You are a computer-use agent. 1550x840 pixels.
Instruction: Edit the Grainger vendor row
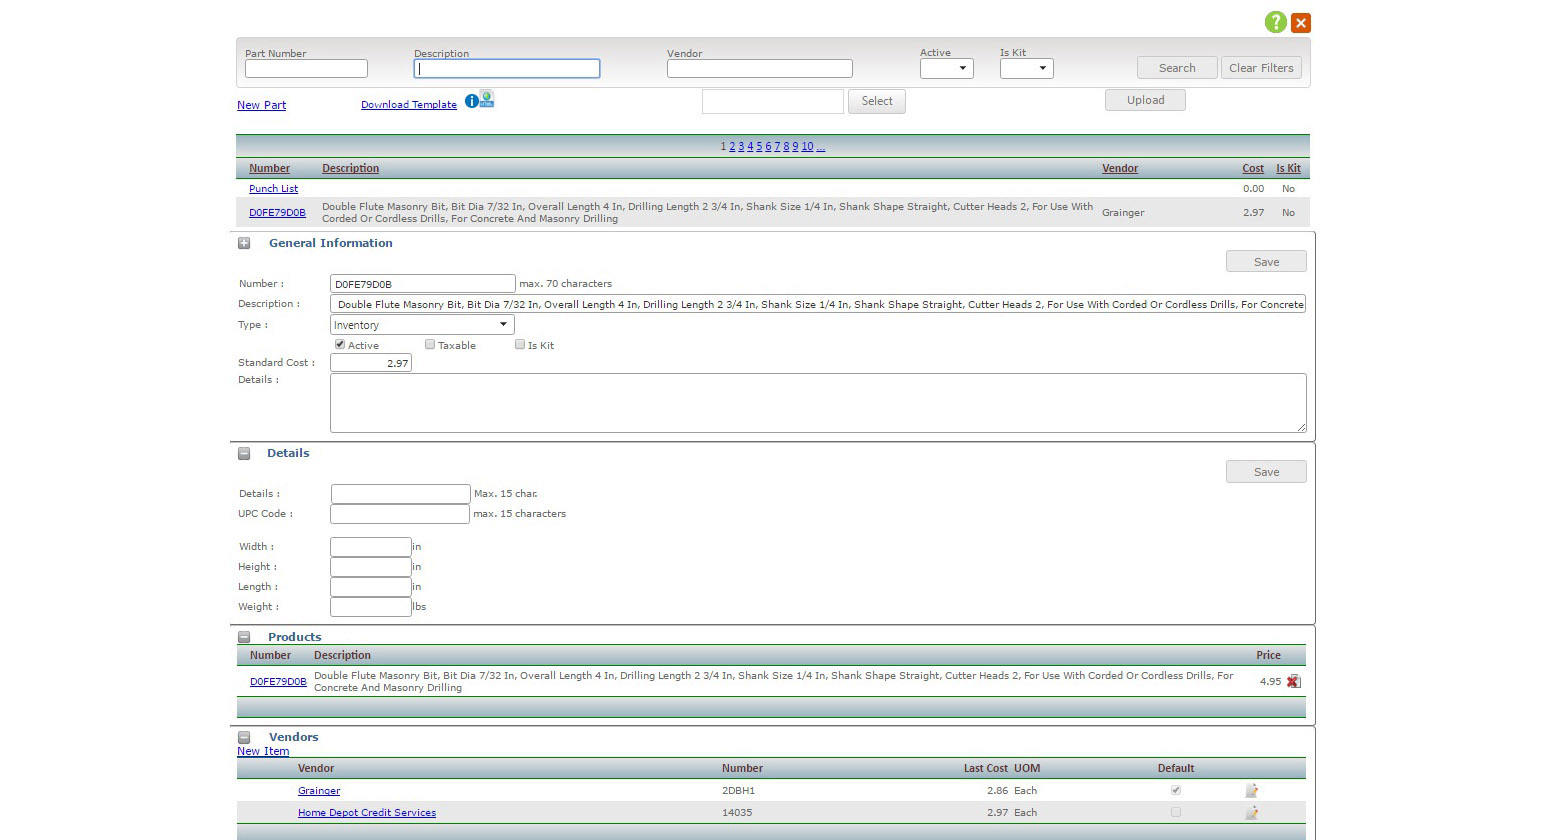[x=1251, y=791]
